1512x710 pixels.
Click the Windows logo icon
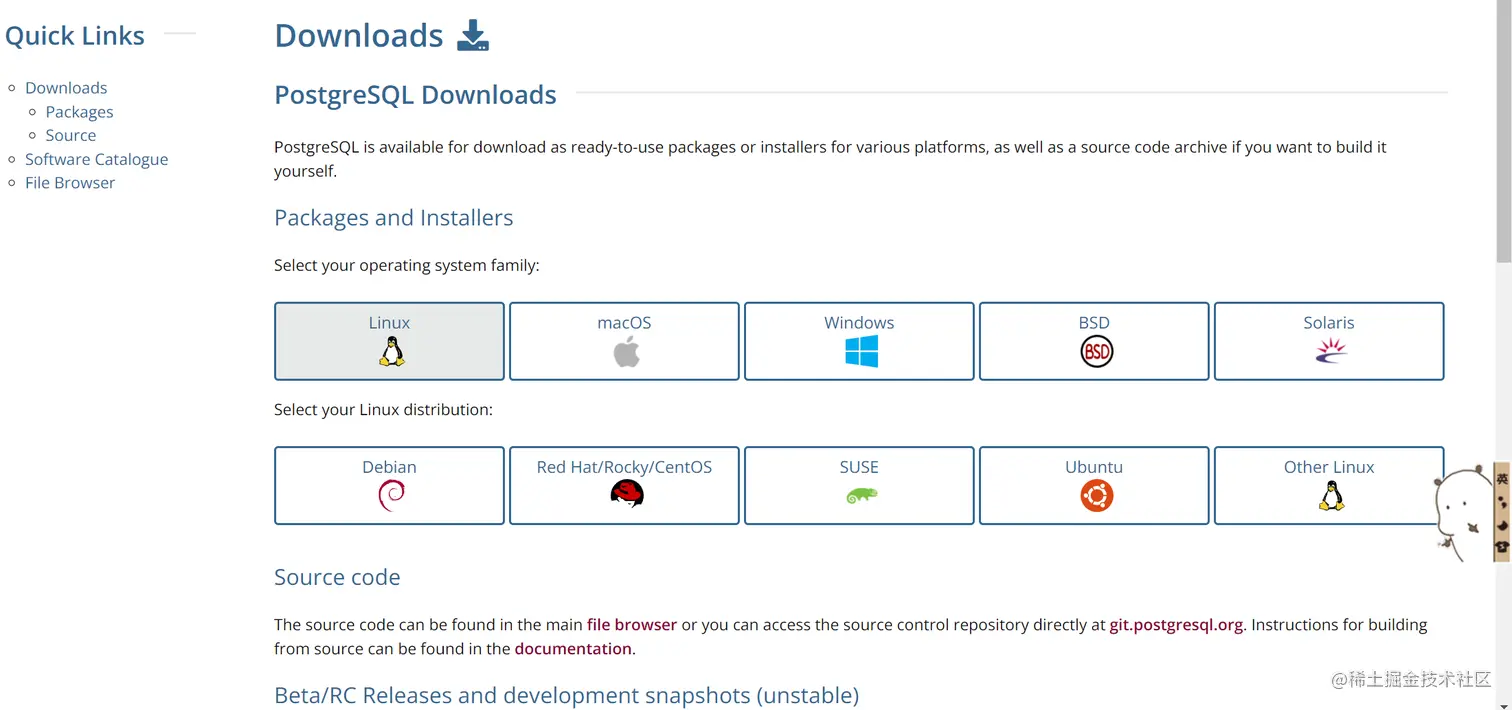point(861,352)
